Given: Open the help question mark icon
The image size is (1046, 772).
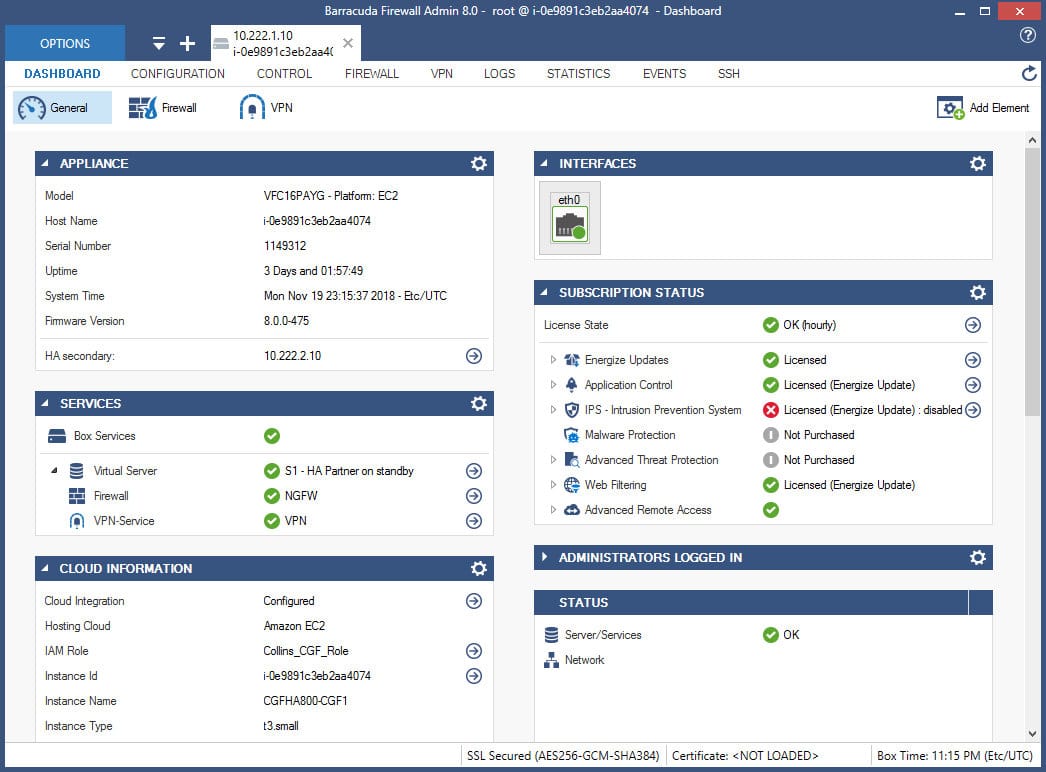Looking at the screenshot, I should click(x=1028, y=35).
